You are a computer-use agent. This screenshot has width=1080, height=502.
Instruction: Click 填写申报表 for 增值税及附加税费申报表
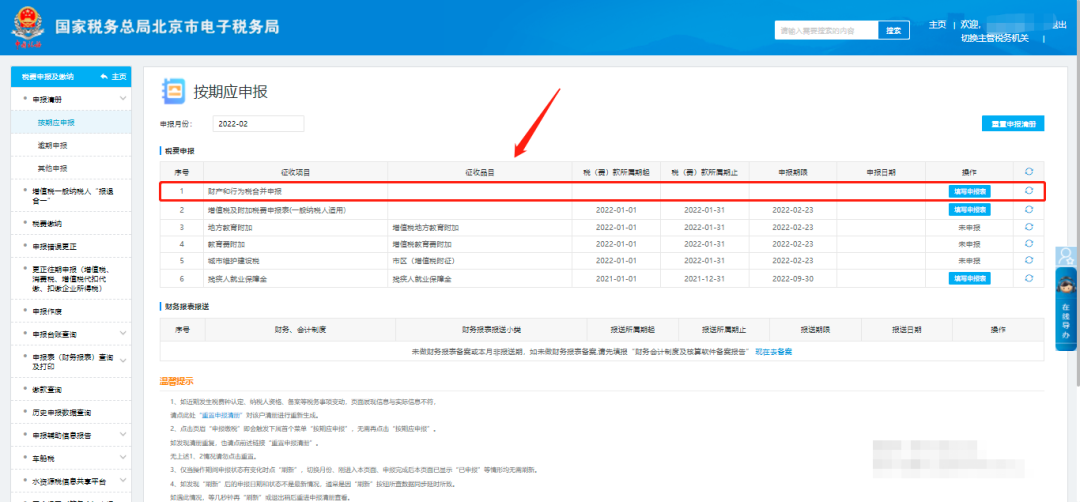(x=969, y=209)
